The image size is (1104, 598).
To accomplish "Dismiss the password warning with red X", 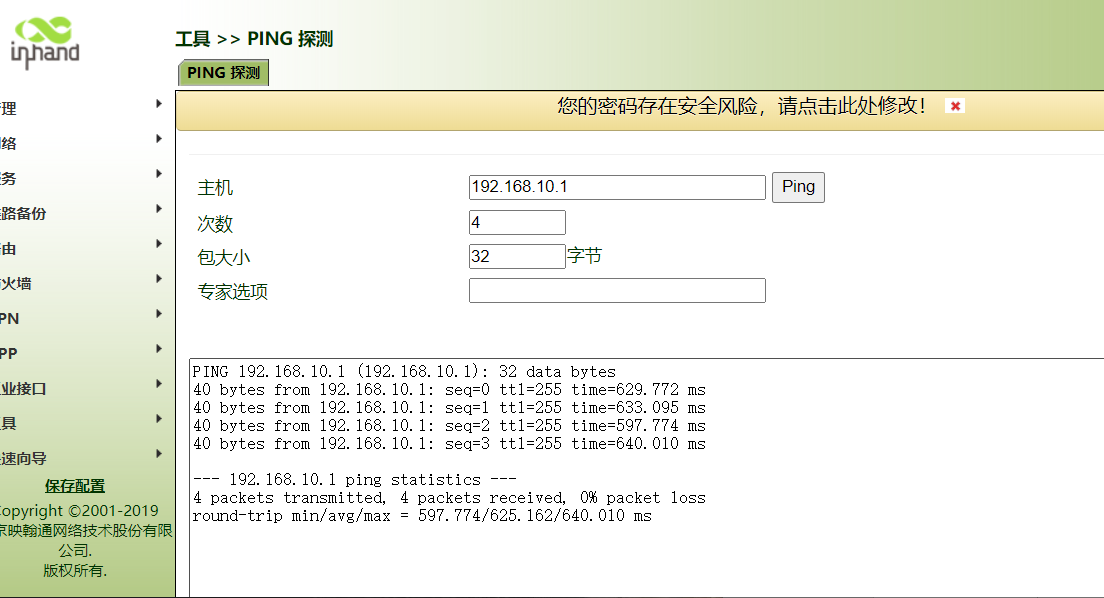I will pyautogui.click(x=955, y=106).
